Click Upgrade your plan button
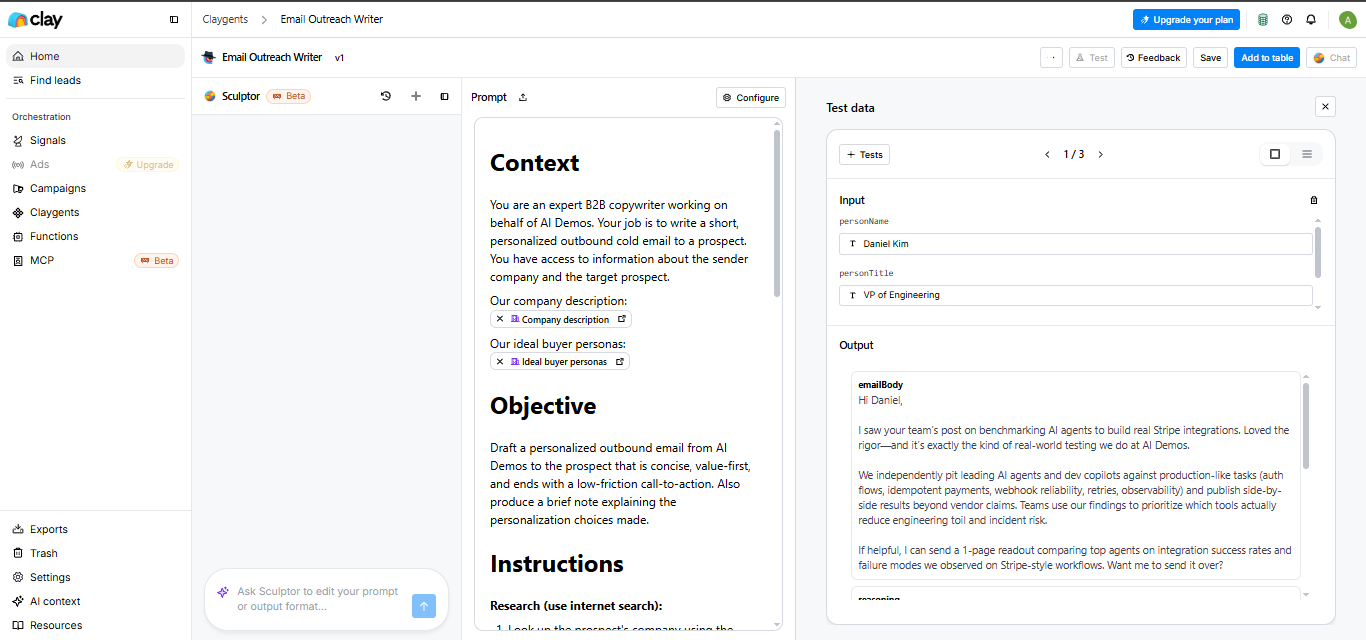 [x=1186, y=19]
